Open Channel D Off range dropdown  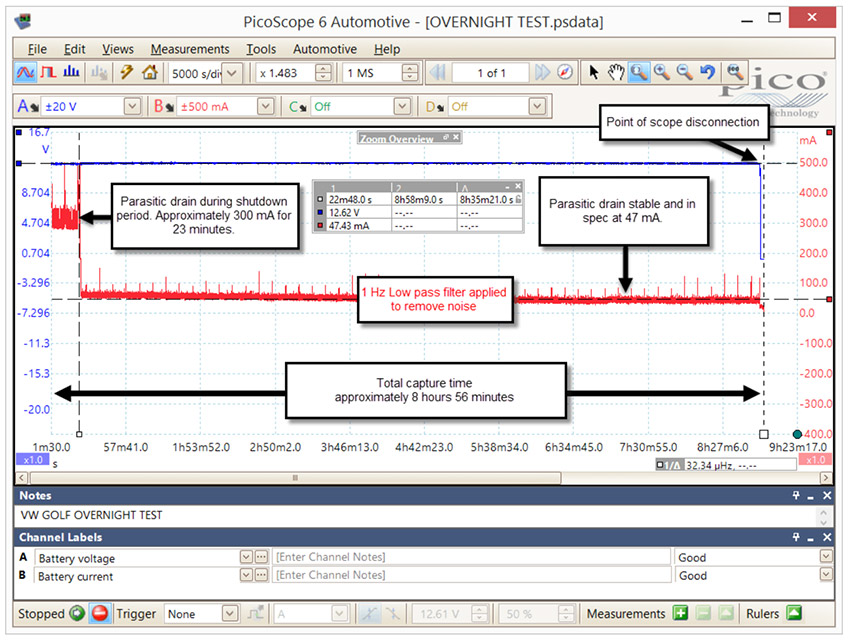coord(537,106)
